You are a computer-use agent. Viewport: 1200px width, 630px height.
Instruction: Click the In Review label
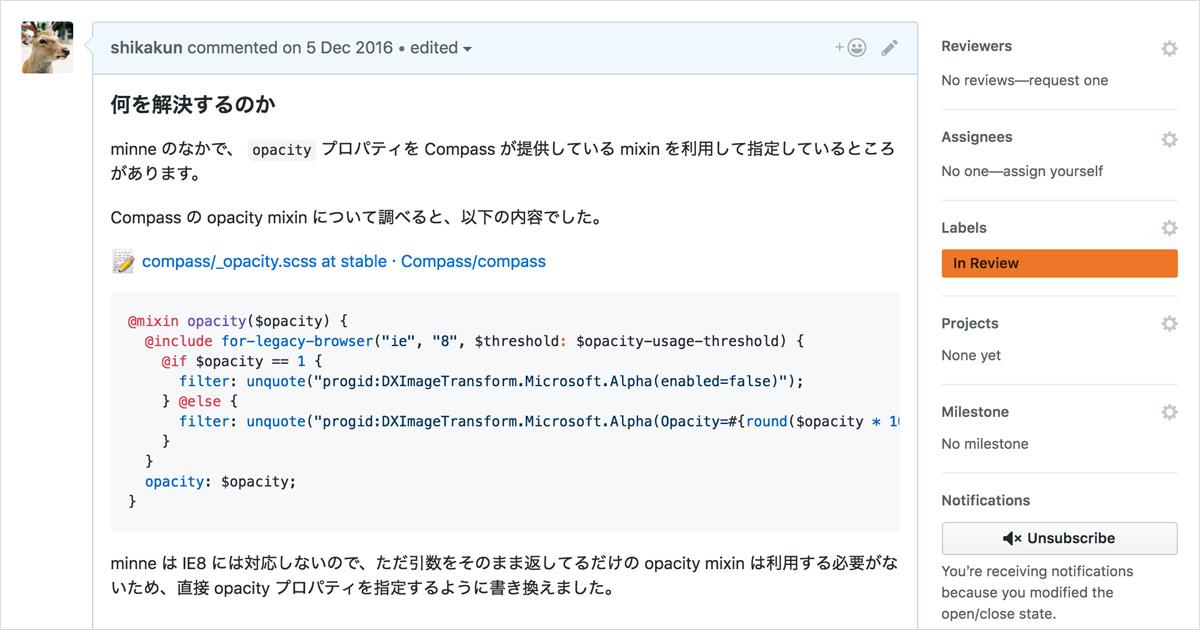(x=1059, y=263)
